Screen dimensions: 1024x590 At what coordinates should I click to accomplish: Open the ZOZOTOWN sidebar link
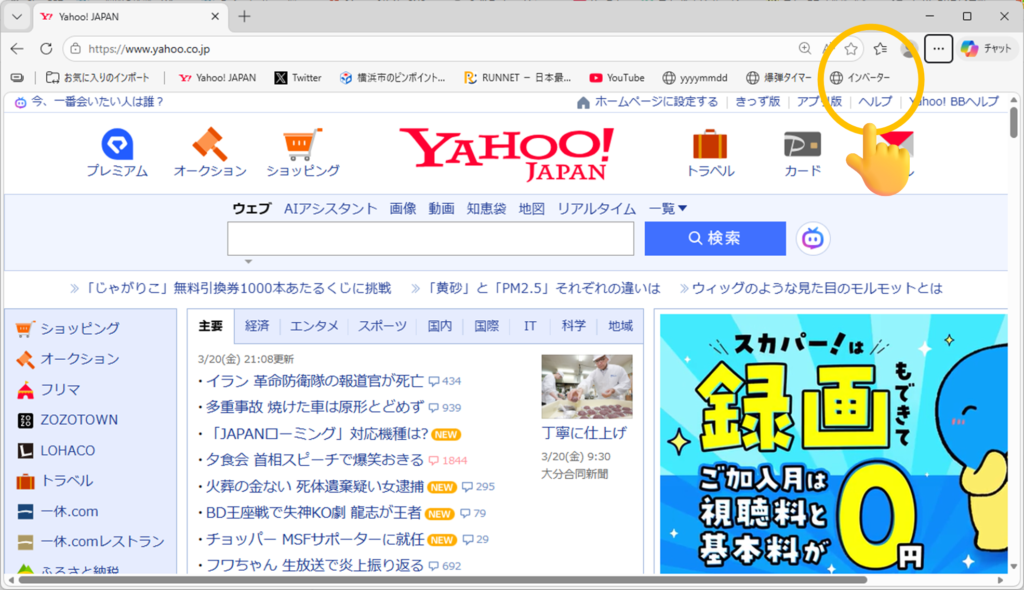(78, 420)
